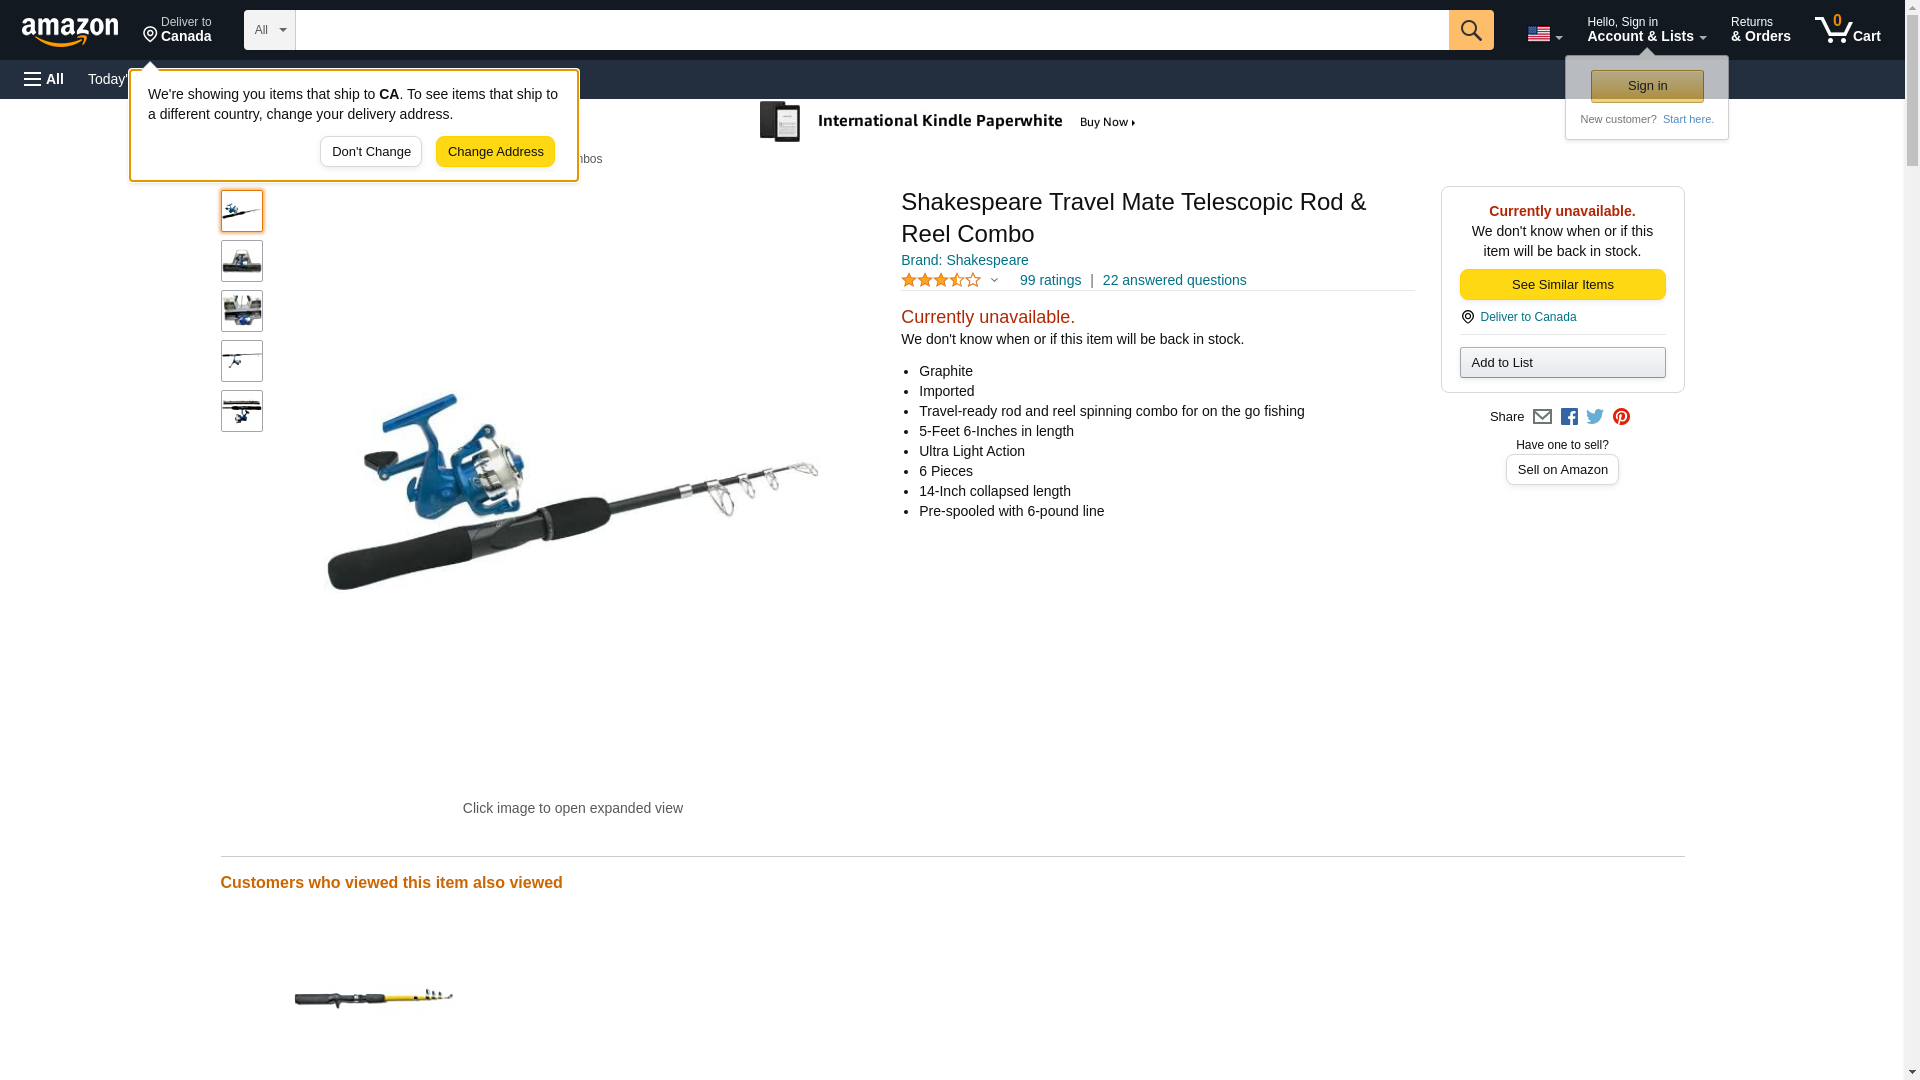Screen dimensions: 1920x1080
Task: Click See Similar Items button
Action: 1562,285
